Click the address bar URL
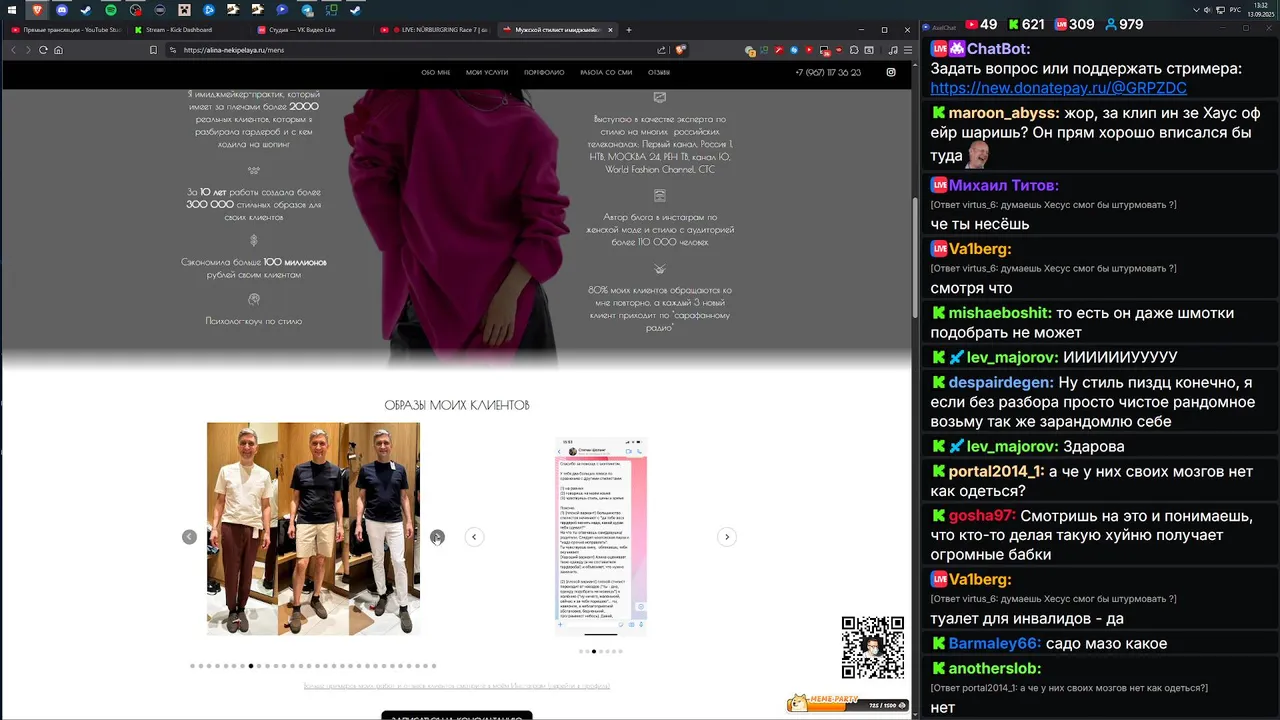Viewport: 1280px width, 720px height. 234,50
